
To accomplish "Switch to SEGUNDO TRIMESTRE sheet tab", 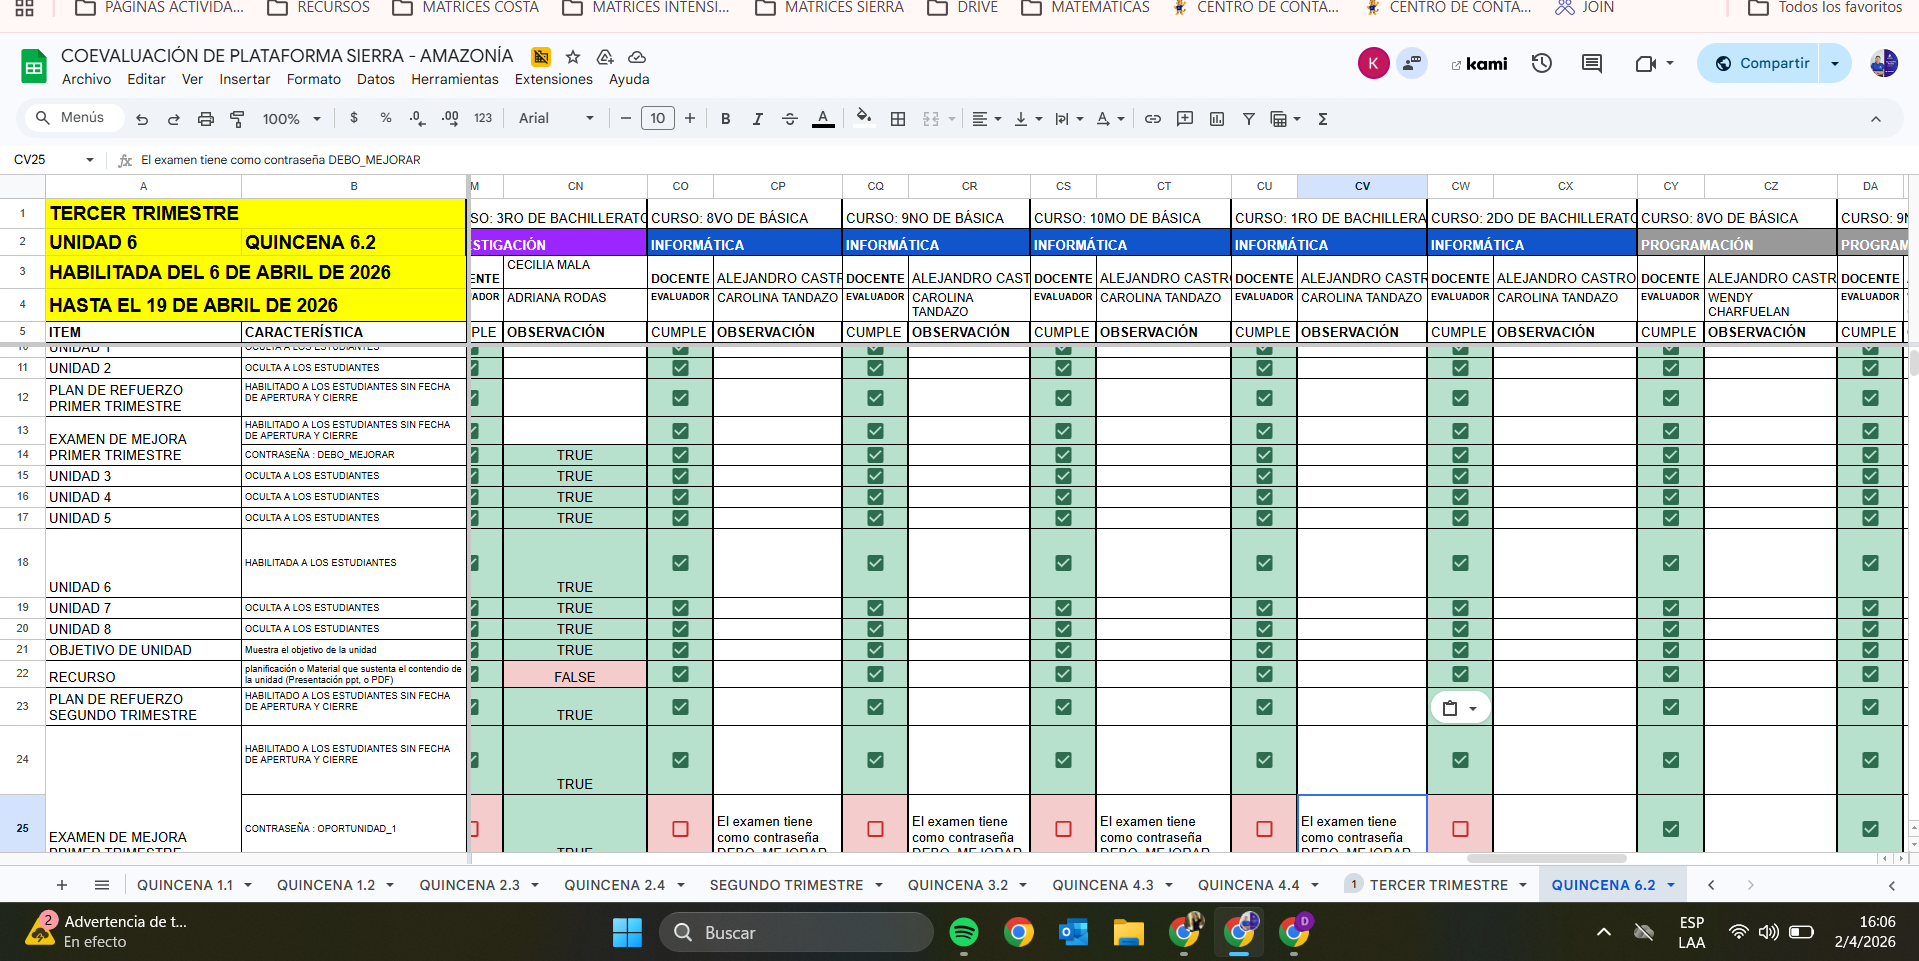I will (786, 885).
